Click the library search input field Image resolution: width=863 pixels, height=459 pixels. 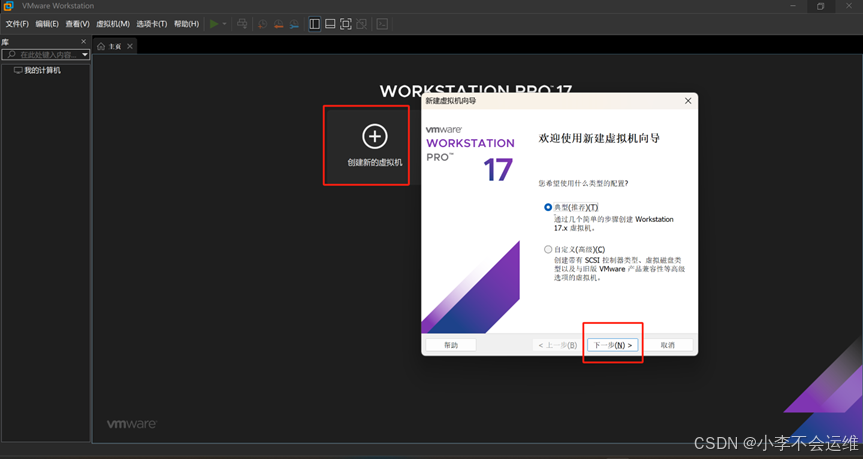tap(48, 54)
